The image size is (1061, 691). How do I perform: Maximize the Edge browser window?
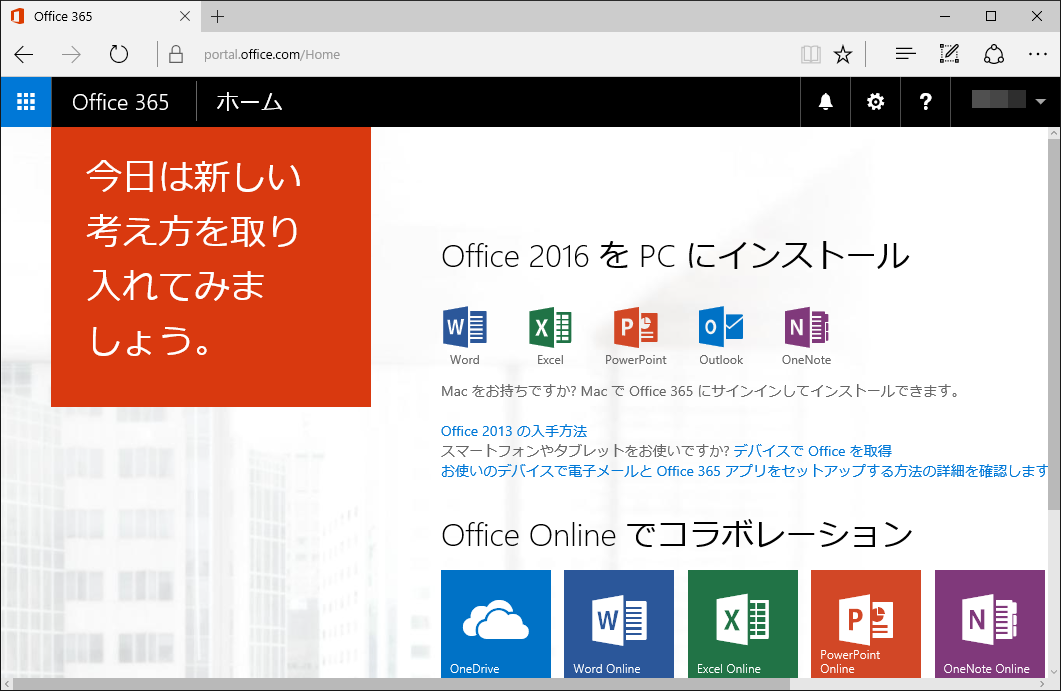pyautogui.click(x=991, y=16)
